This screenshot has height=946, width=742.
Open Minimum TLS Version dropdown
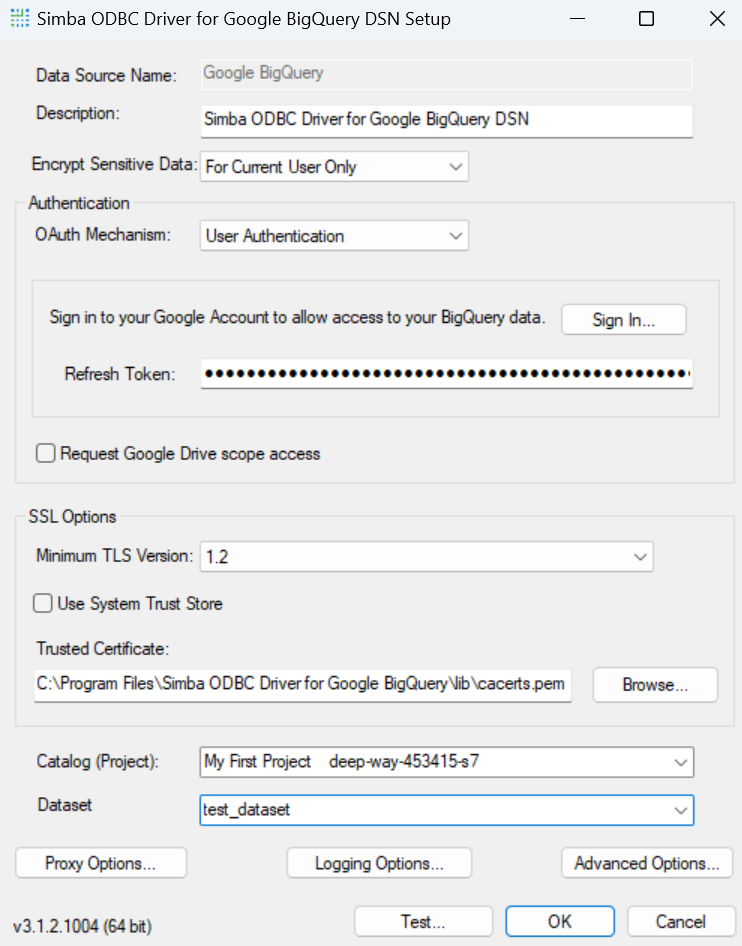tap(426, 556)
